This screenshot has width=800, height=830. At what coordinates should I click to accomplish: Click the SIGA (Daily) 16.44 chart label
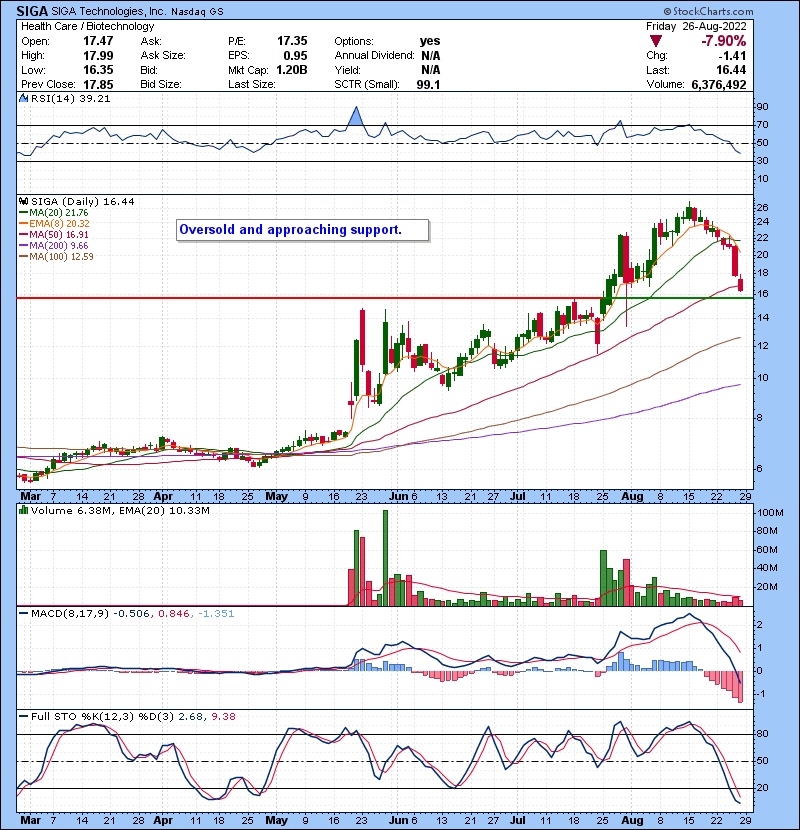83,202
